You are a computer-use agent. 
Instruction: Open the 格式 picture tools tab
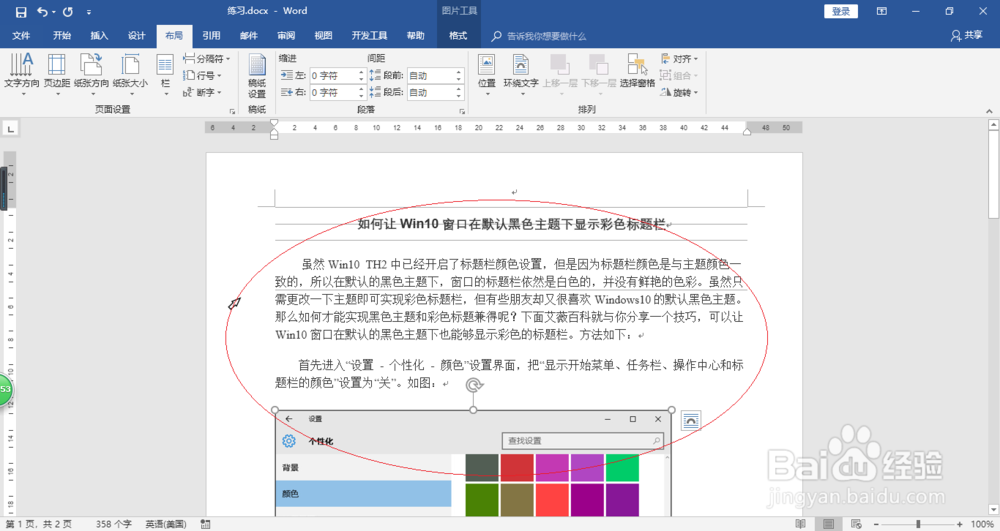pos(458,36)
